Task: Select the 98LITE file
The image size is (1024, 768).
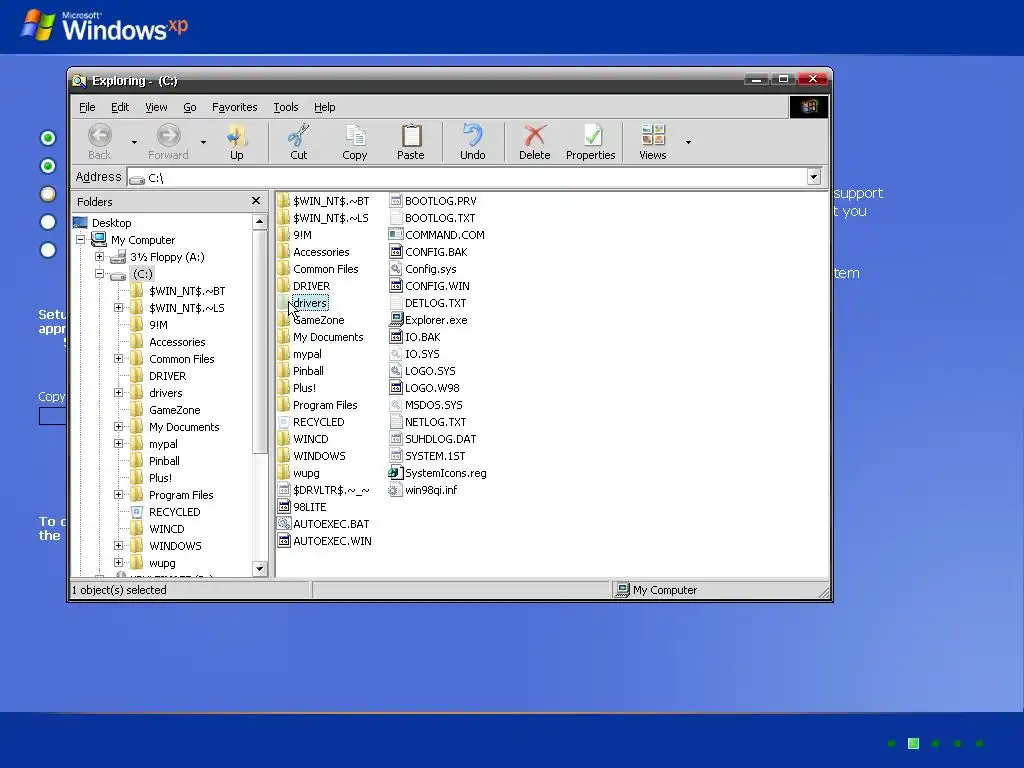Action: 302,507
